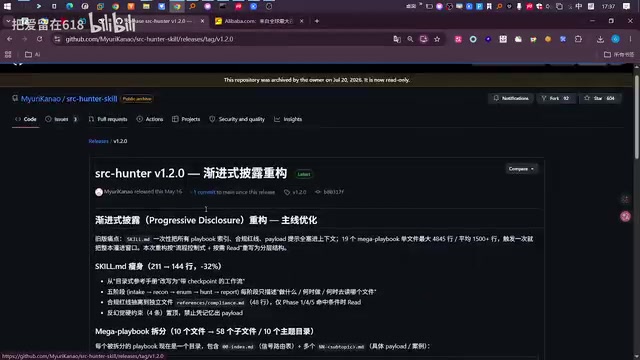Open the AI bookmarks folder
640x360 pixels.
pyautogui.click(x=33, y=54)
